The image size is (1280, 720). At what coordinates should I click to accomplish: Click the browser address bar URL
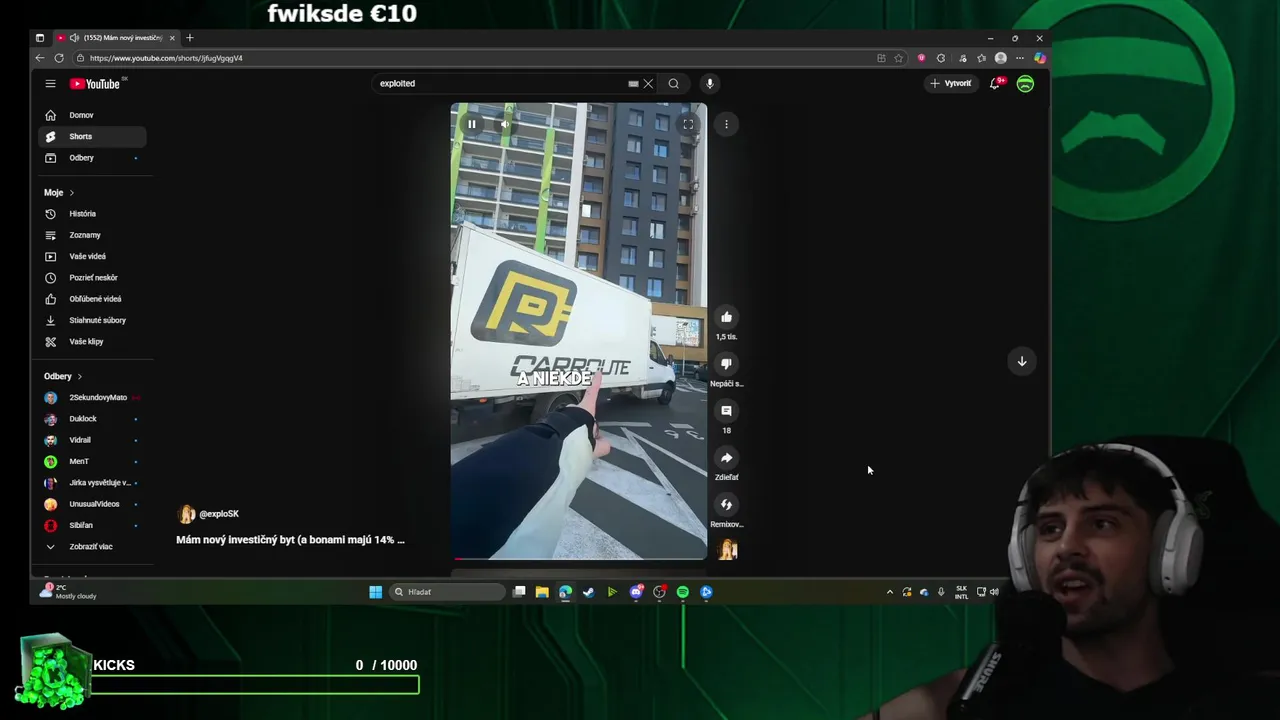(x=166, y=58)
